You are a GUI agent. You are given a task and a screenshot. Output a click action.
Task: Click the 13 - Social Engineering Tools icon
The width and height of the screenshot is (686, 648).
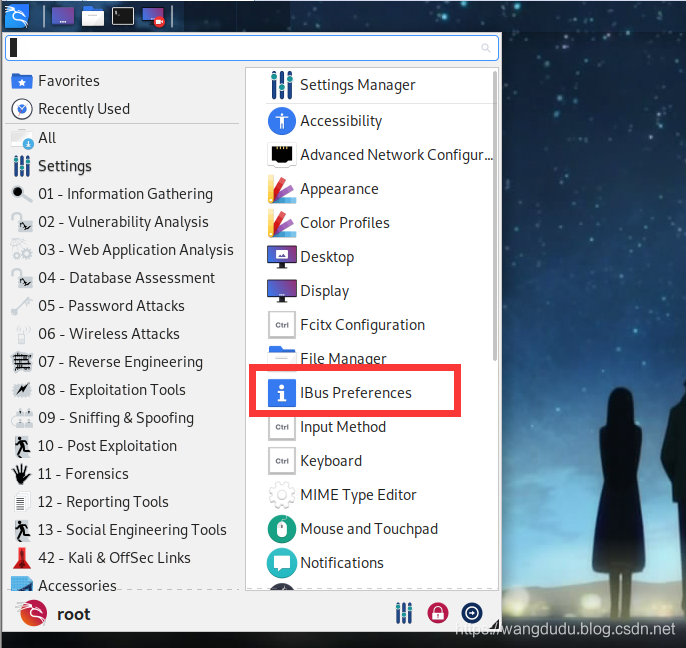tap(21, 530)
